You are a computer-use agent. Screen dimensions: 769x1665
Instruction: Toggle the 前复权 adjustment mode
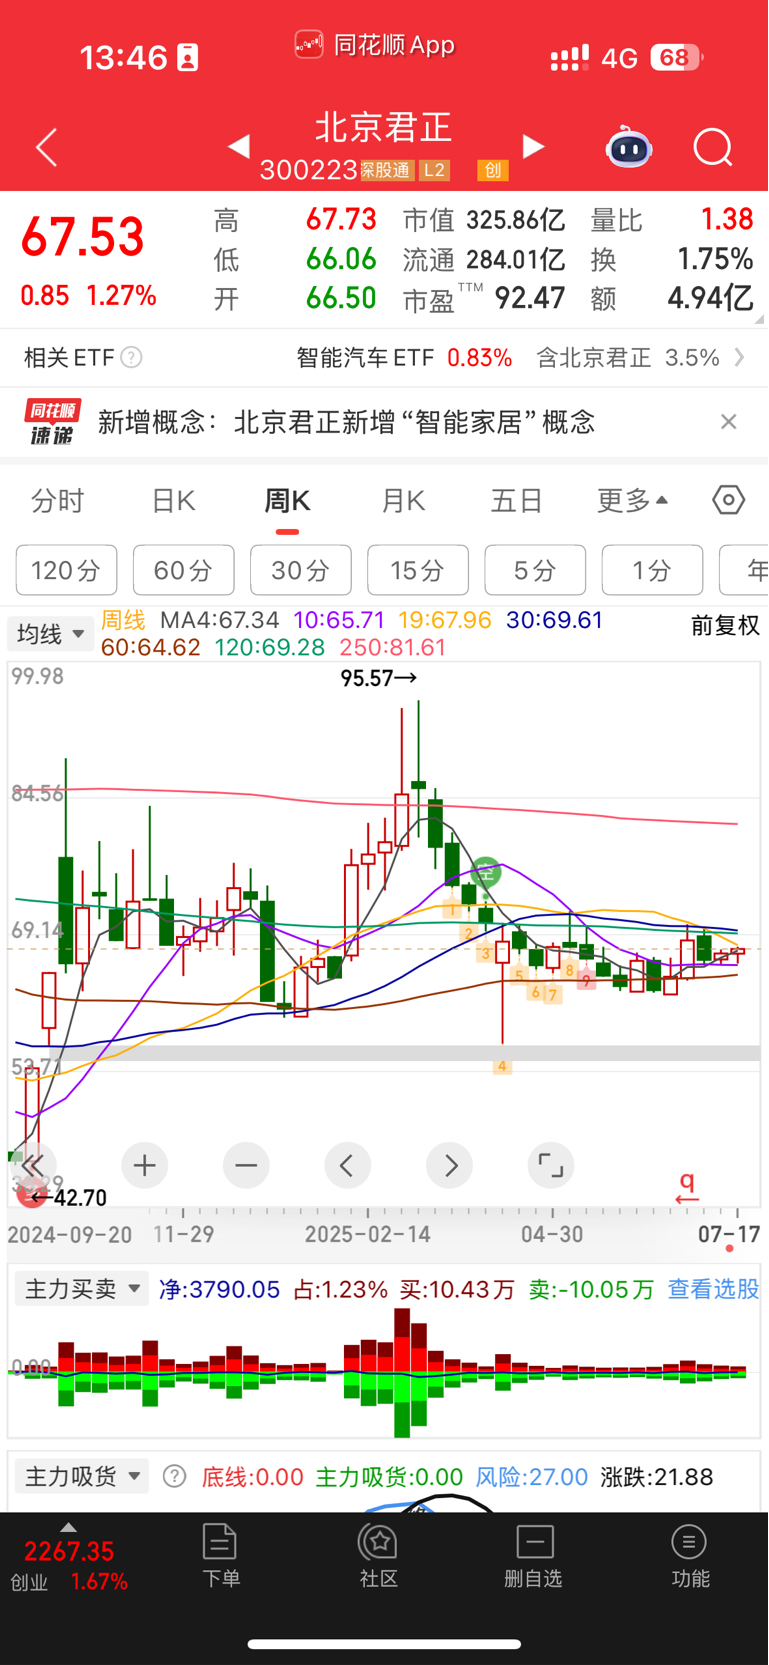[x=725, y=626]
